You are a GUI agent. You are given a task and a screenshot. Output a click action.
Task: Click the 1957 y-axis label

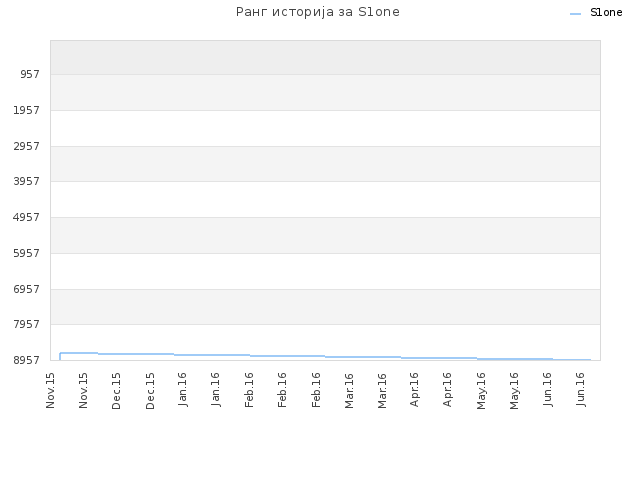[27, 110]
